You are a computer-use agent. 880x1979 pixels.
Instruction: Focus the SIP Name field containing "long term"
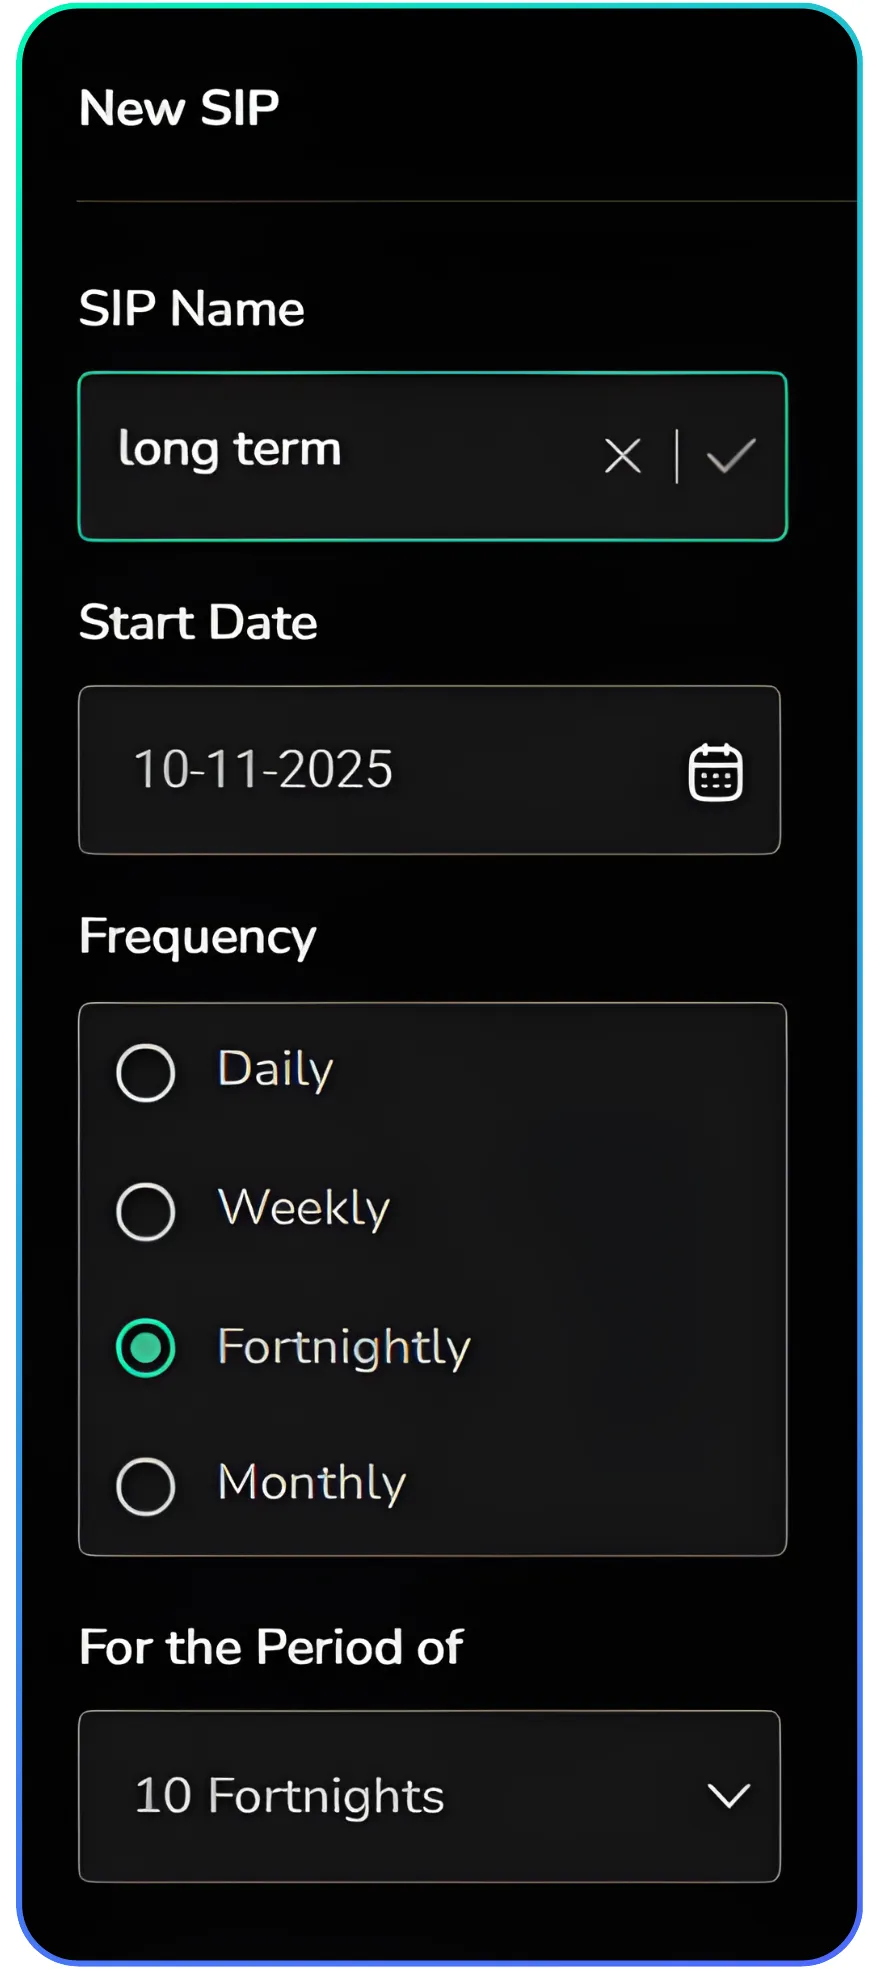pos(340,455)
